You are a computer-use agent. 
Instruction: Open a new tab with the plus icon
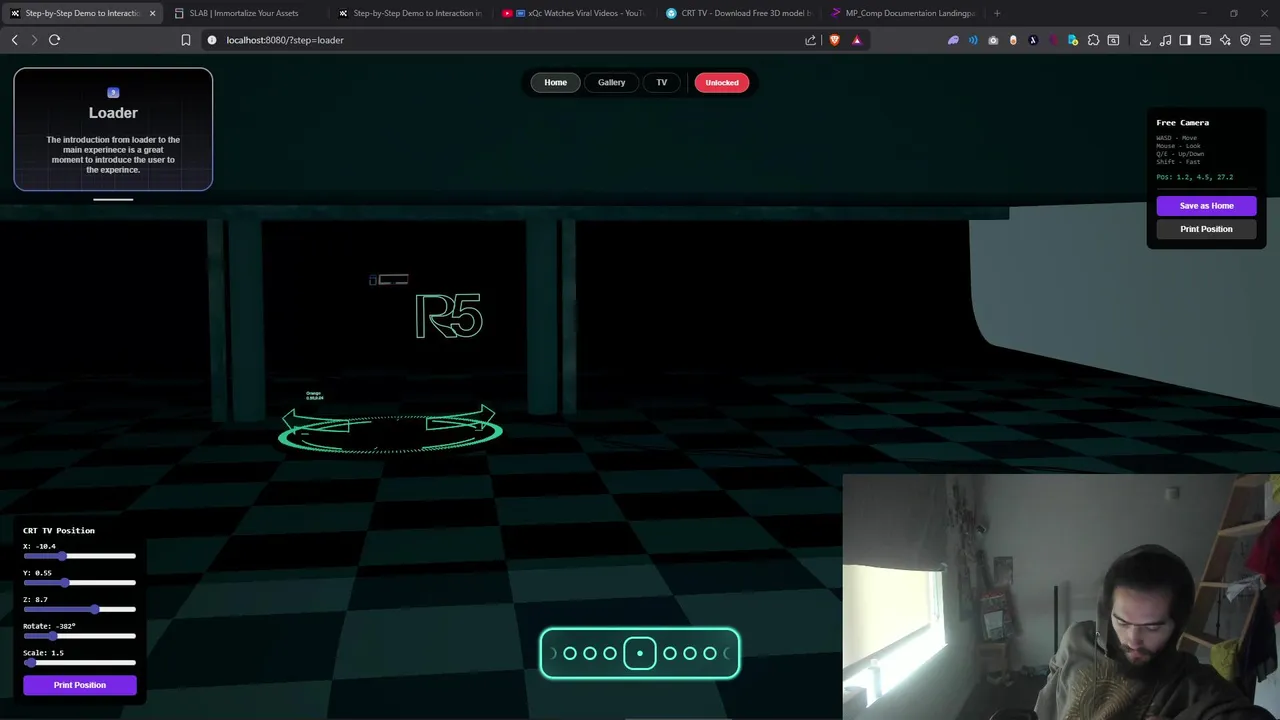tap(997, 13)
